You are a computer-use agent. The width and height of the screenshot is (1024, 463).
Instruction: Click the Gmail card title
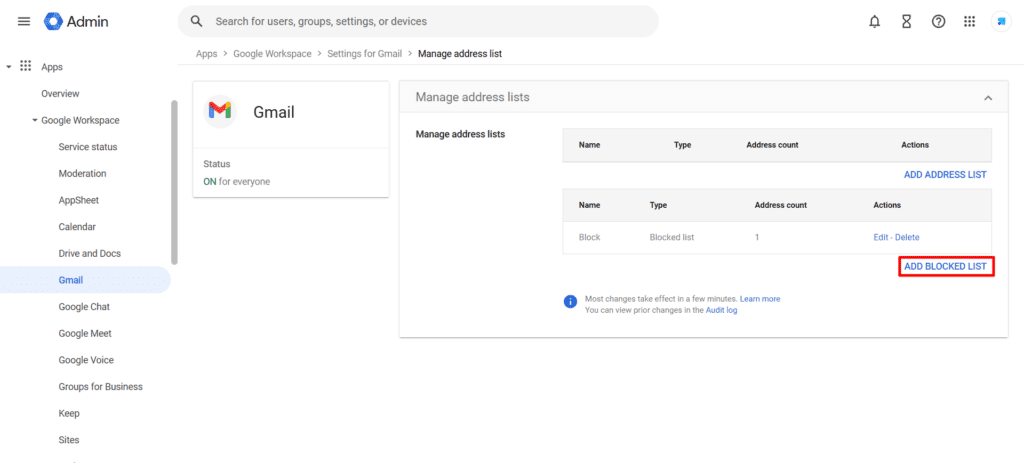click(274, 112)
